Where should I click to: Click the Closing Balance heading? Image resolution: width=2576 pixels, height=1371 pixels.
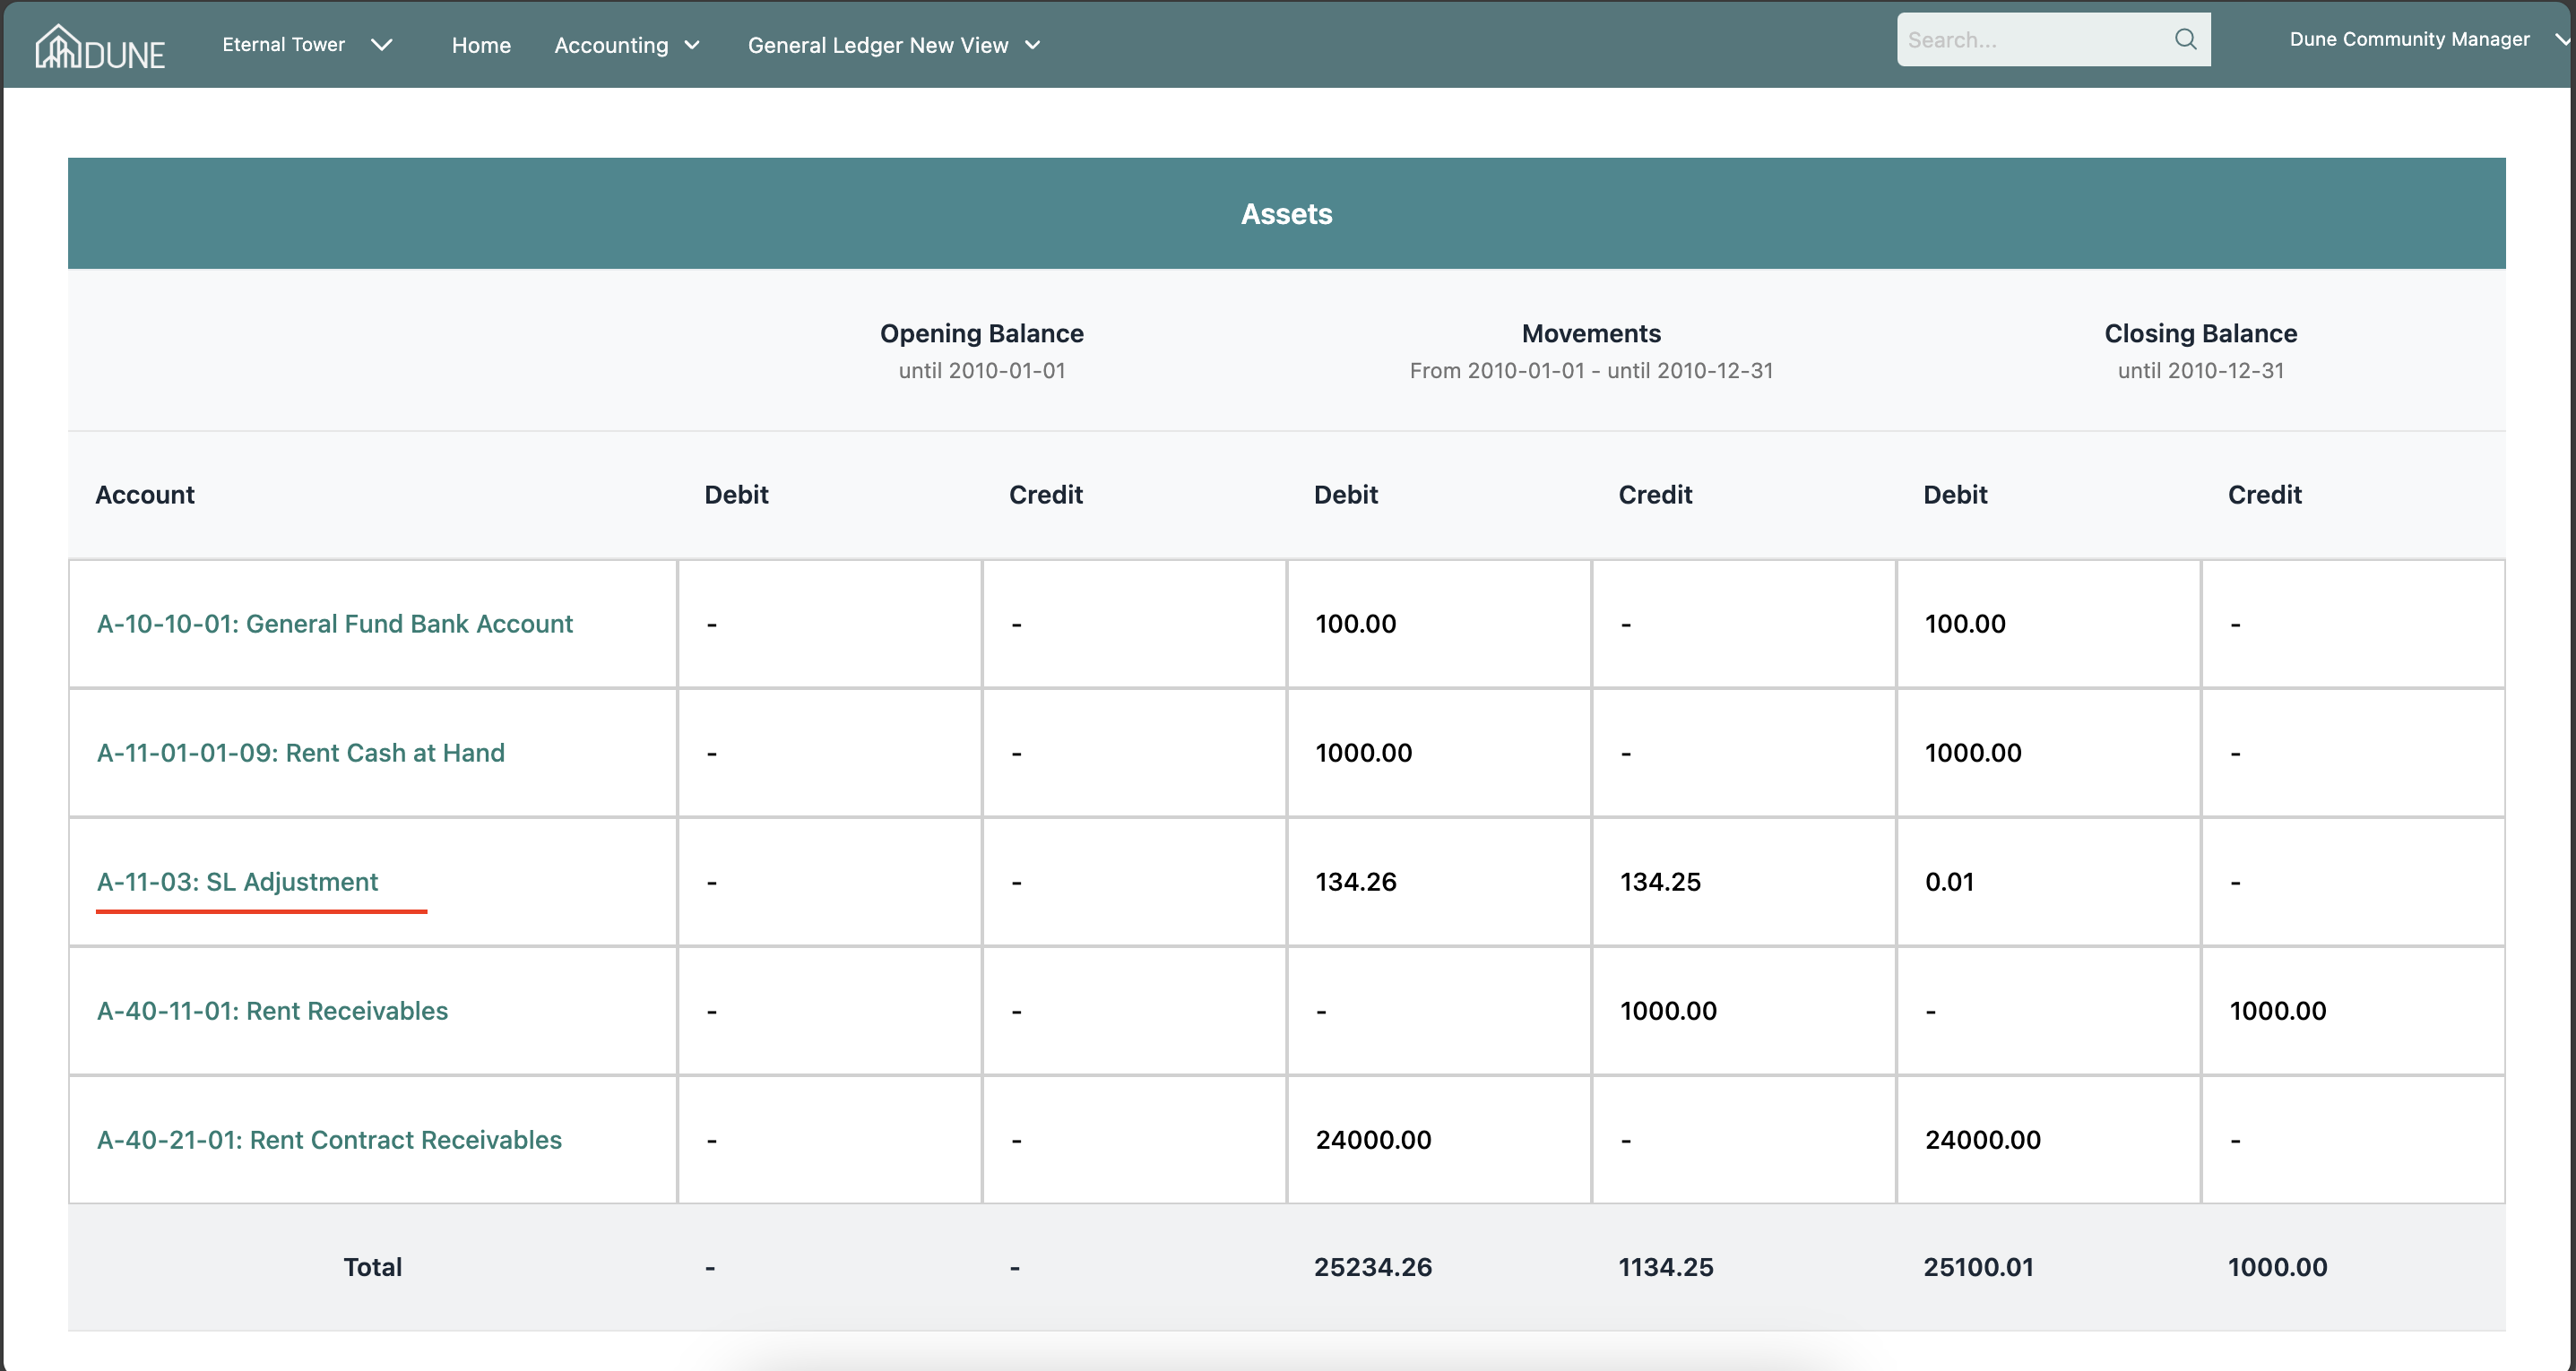click(2200, 334)
